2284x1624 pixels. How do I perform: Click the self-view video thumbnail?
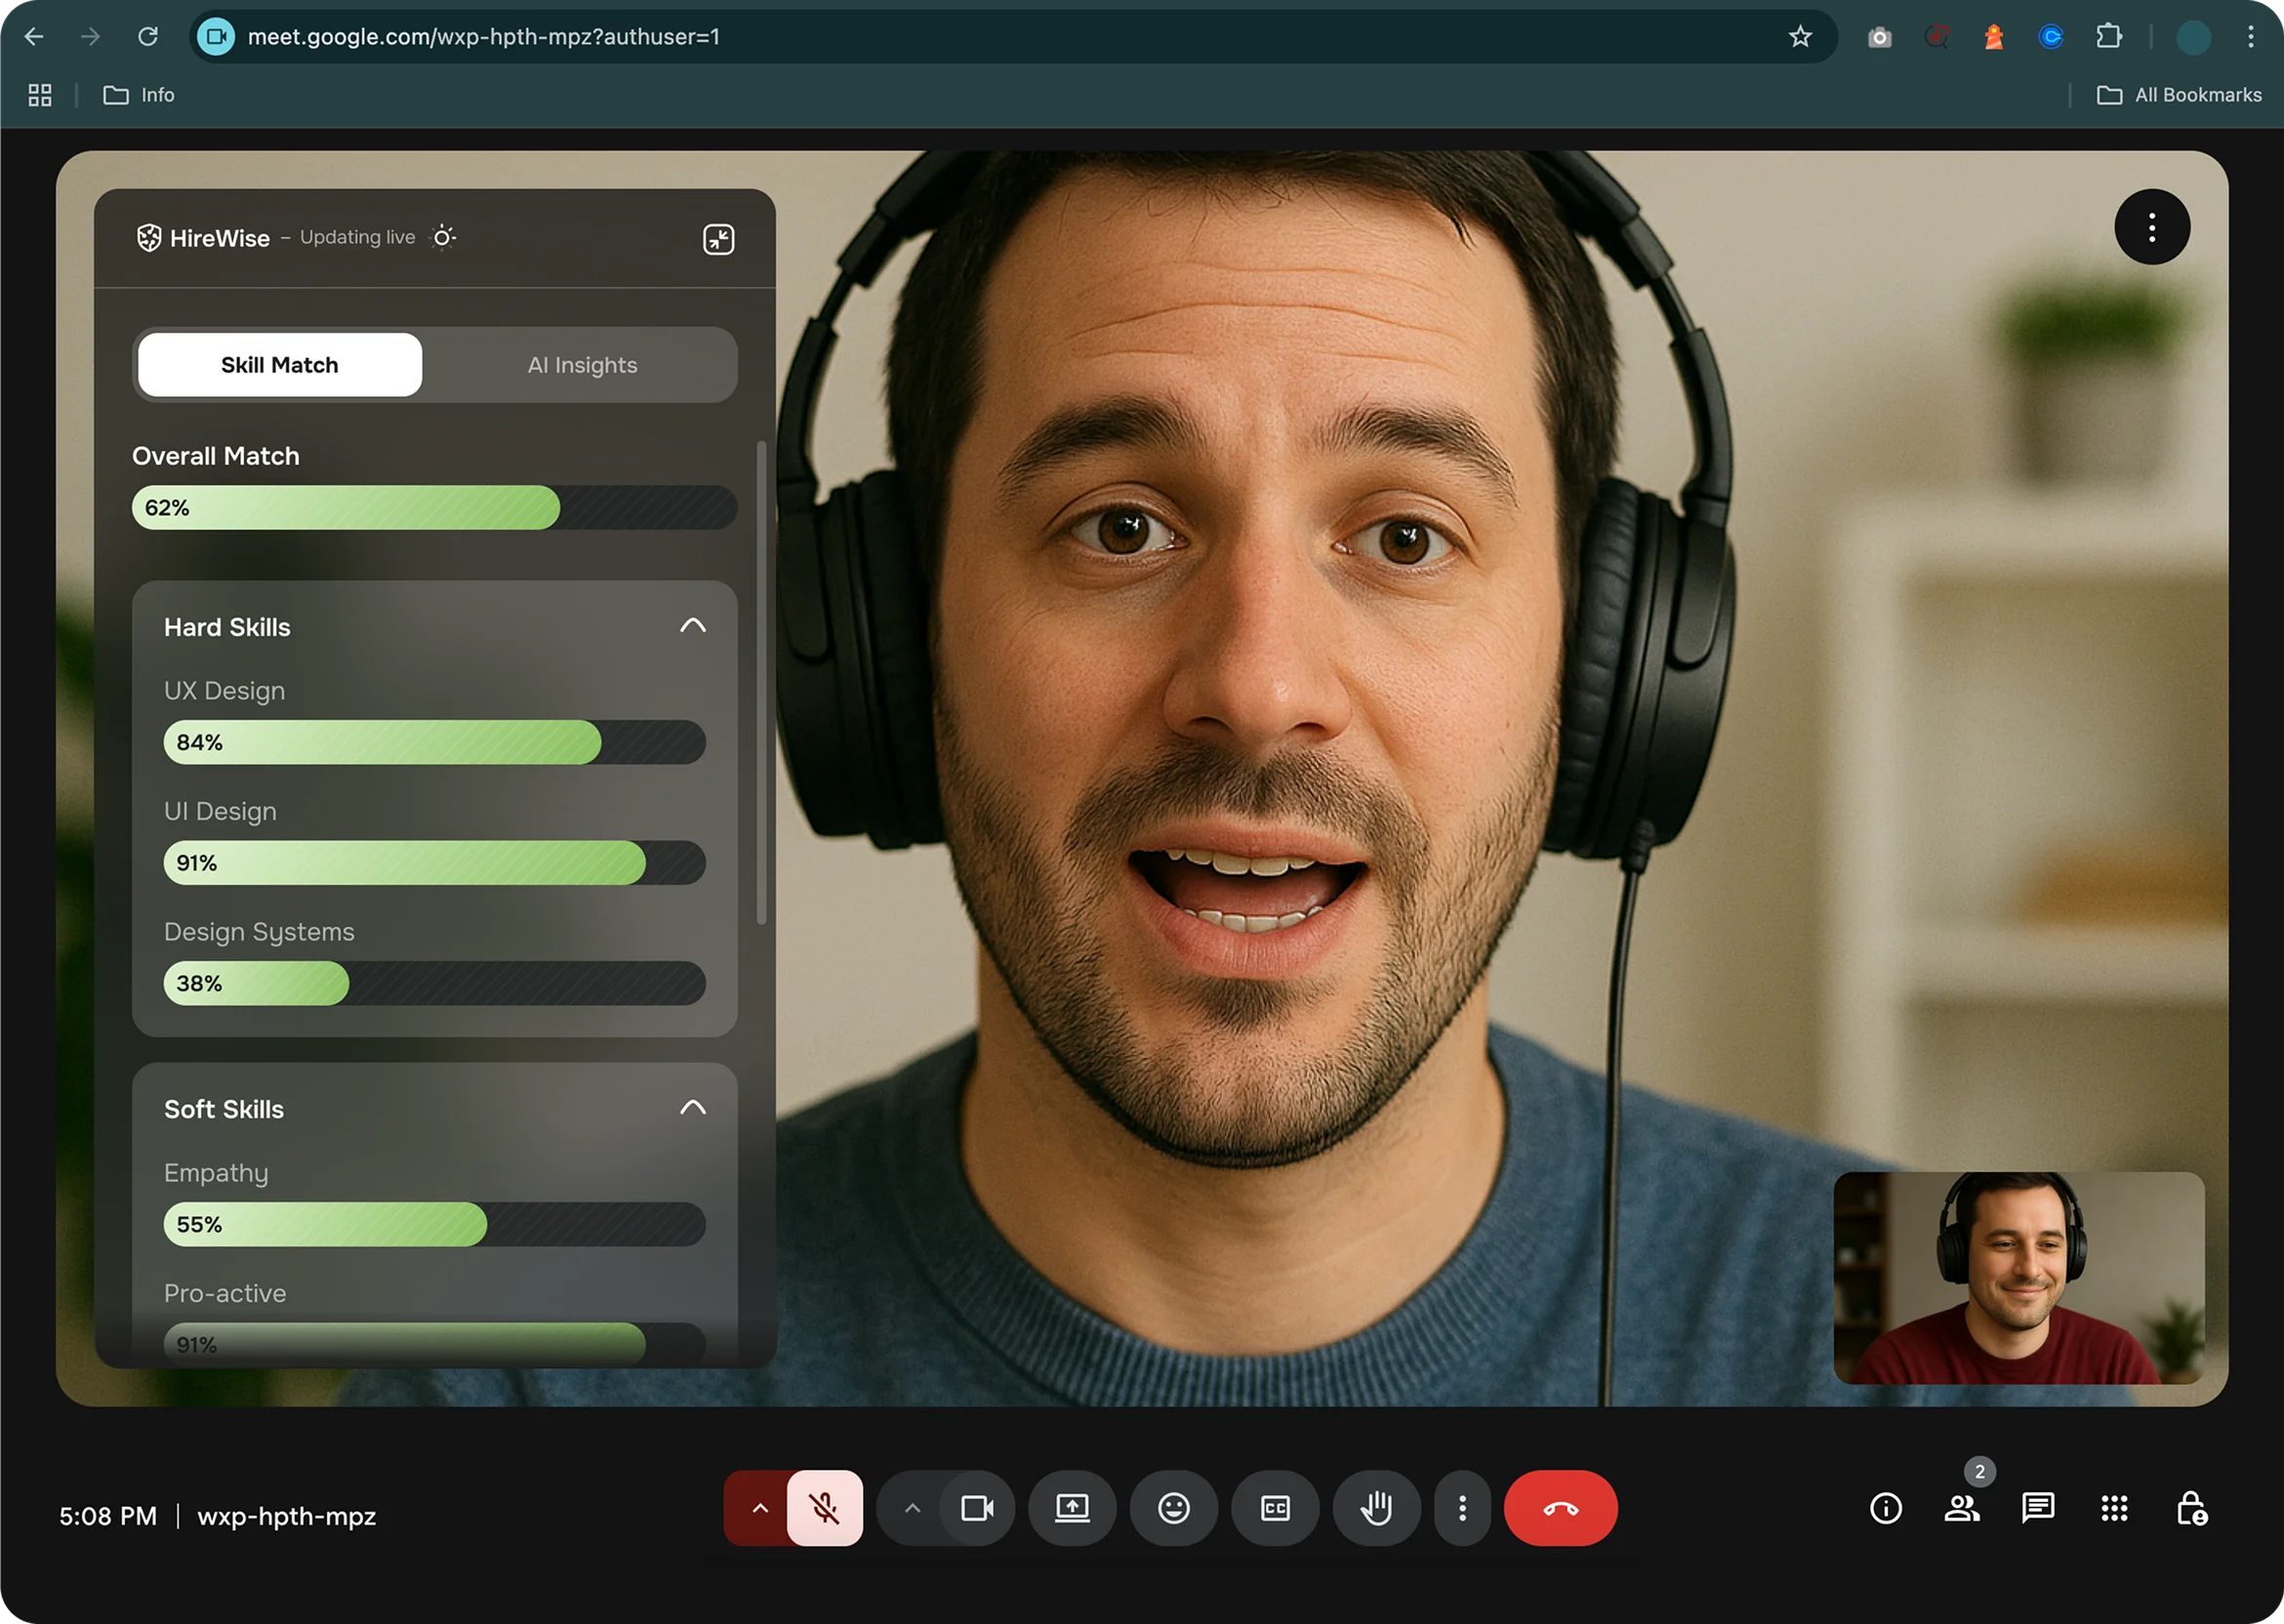click(x=2018, y=1278)
